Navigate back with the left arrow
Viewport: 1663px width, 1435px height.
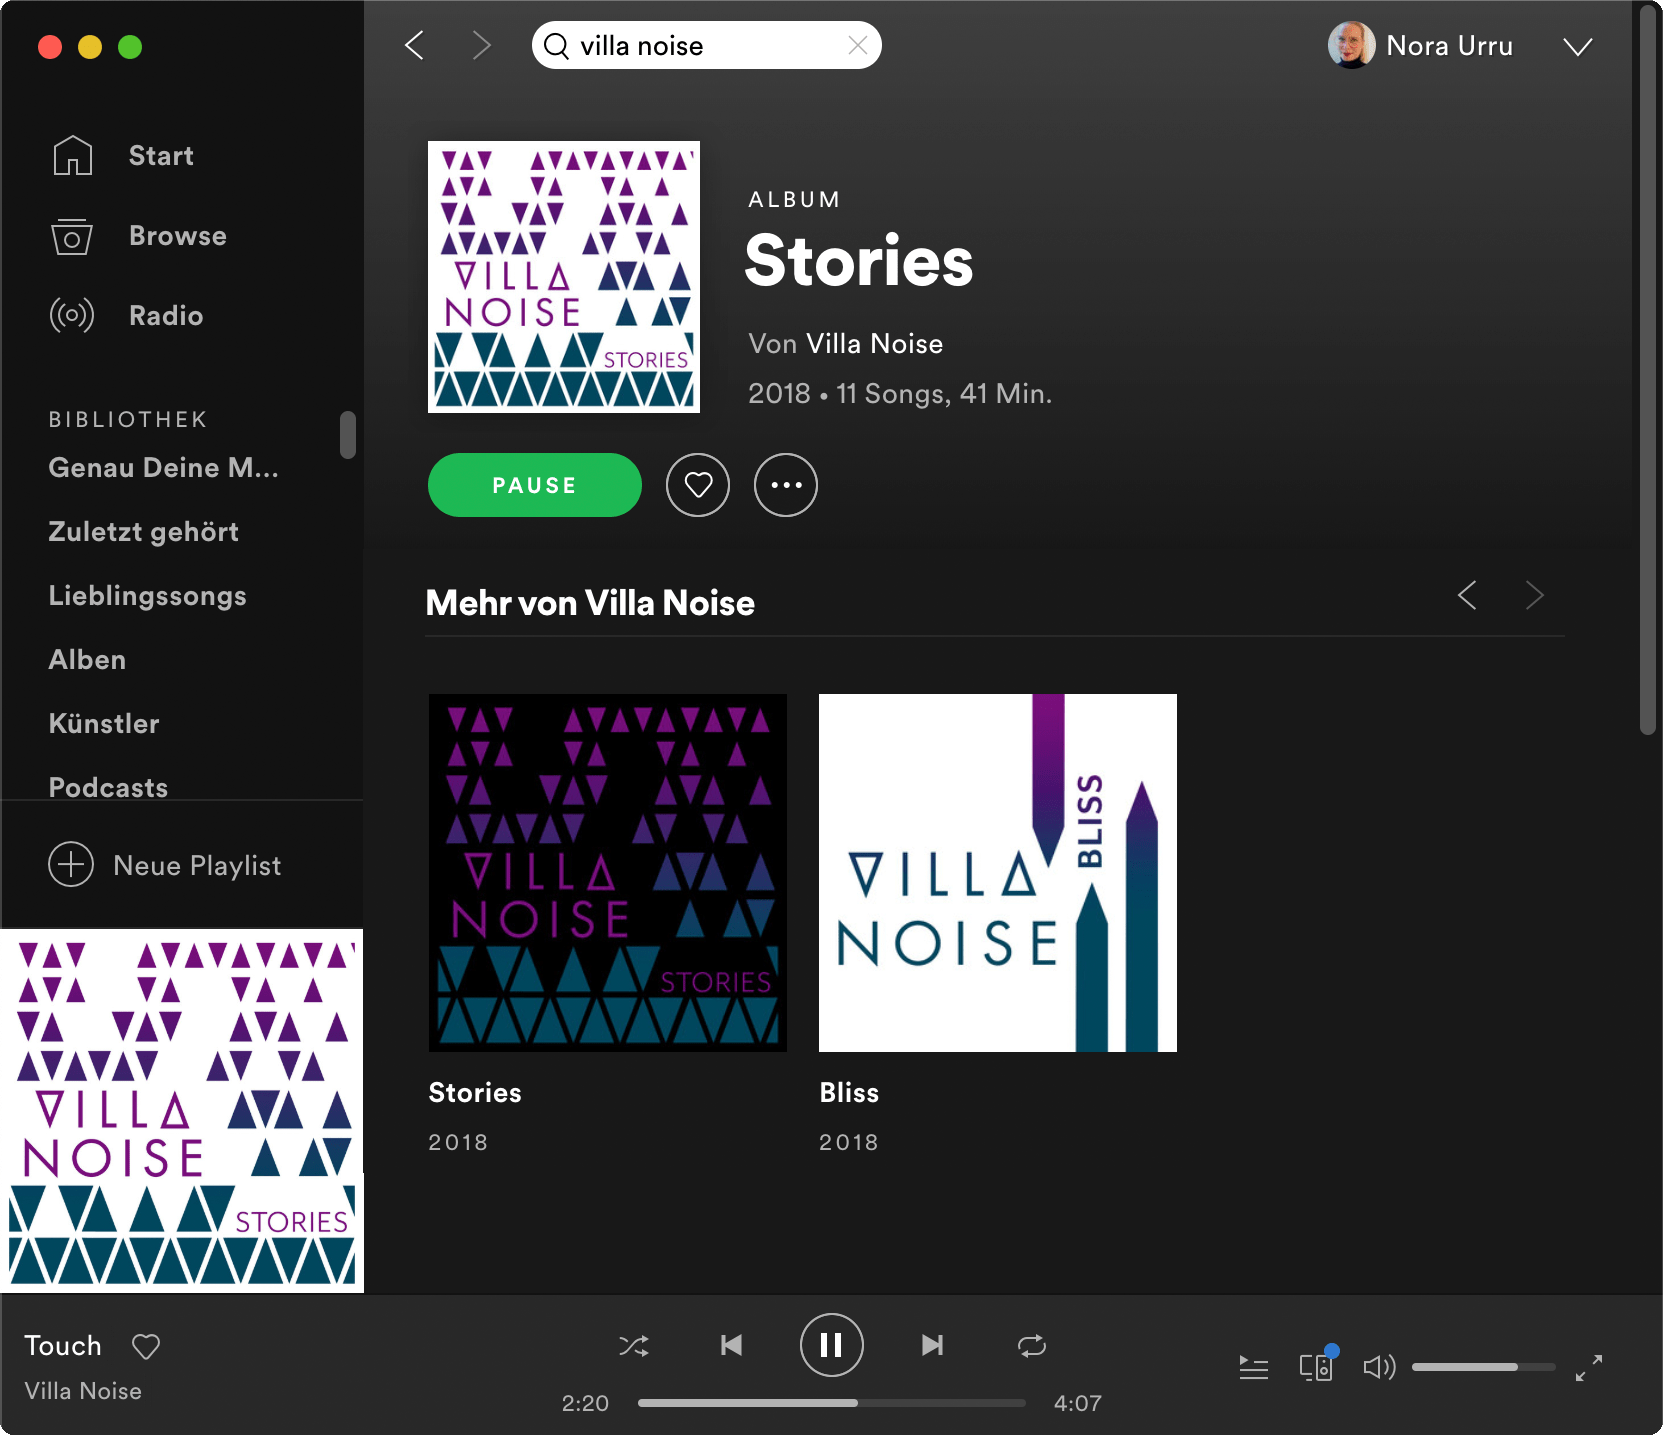(414, 45)
